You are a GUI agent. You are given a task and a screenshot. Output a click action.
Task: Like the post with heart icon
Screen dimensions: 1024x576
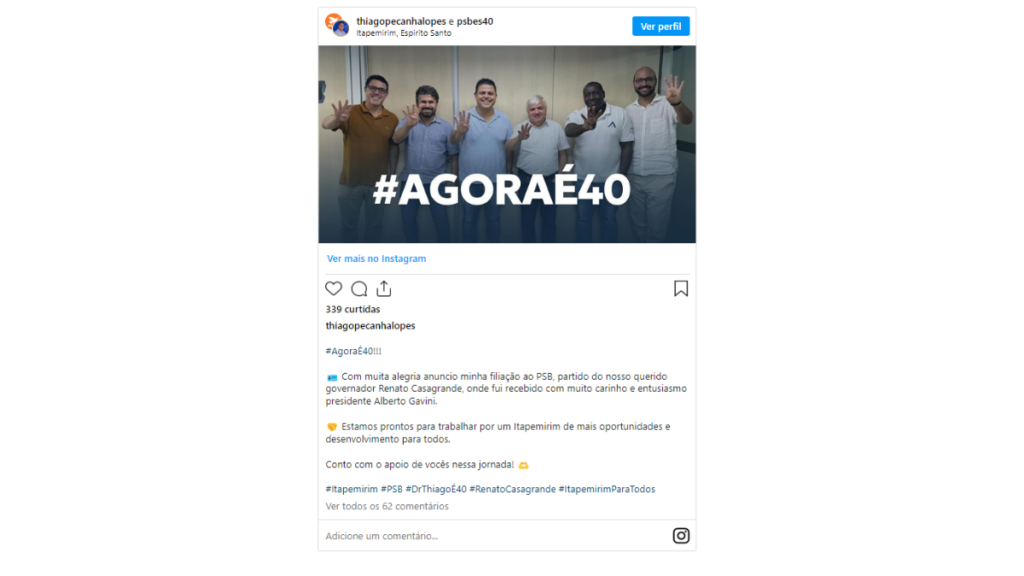pyautogui.click(x=334, y=289)
